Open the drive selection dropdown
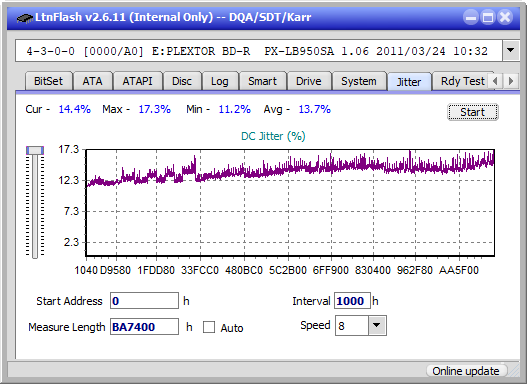Image resolution: width=527 pixels, height=384 pixels. (x=511, y=51)
